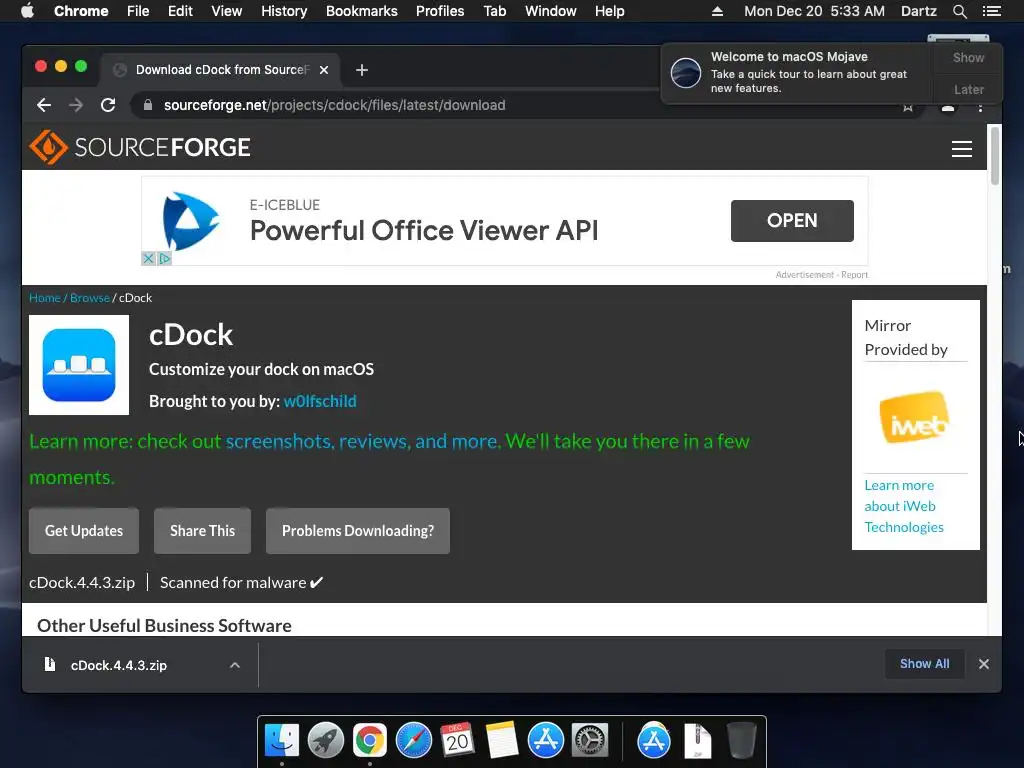Go back with the browser back arrow
1024x768 pixels.
[x=44, y=105]
